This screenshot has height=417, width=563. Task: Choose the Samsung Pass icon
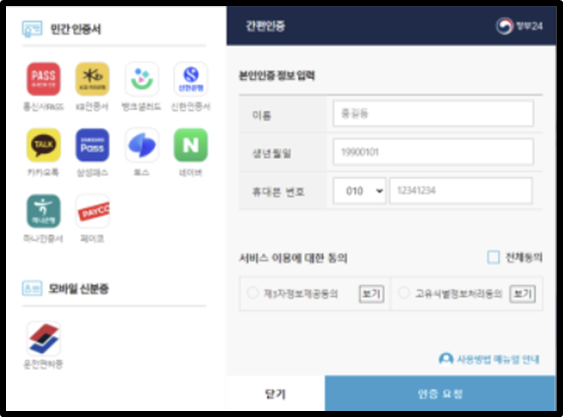pos(92,145)
